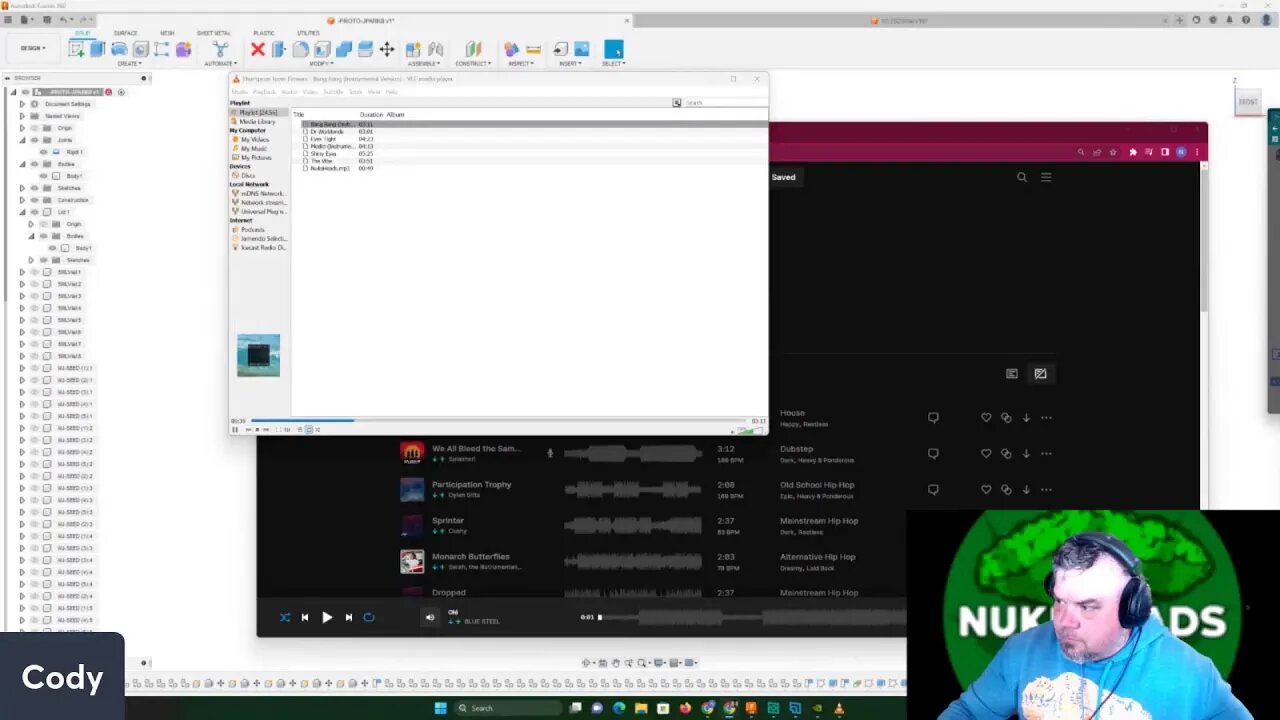Toggle visibility eye of top-level Bodies folder
1280x720 pixels.
coord(34,164)
